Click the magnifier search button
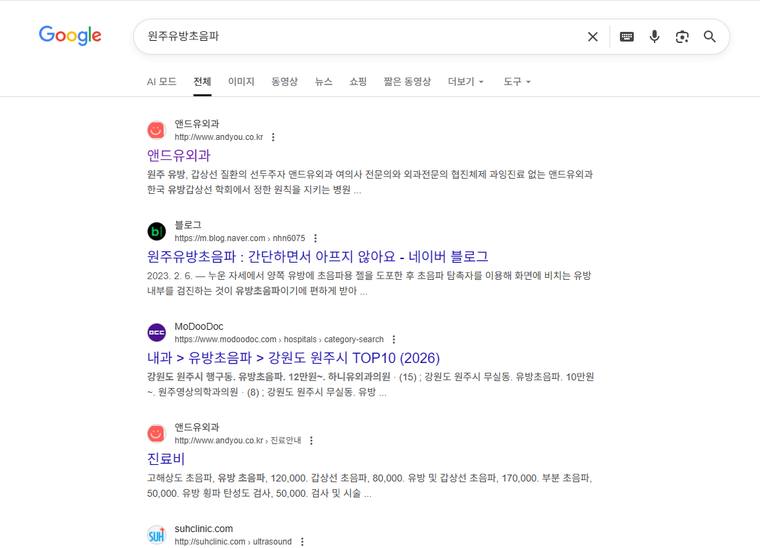Image resolution: width=760 pixels, height=548 pixels. click(x=710, y=36)
